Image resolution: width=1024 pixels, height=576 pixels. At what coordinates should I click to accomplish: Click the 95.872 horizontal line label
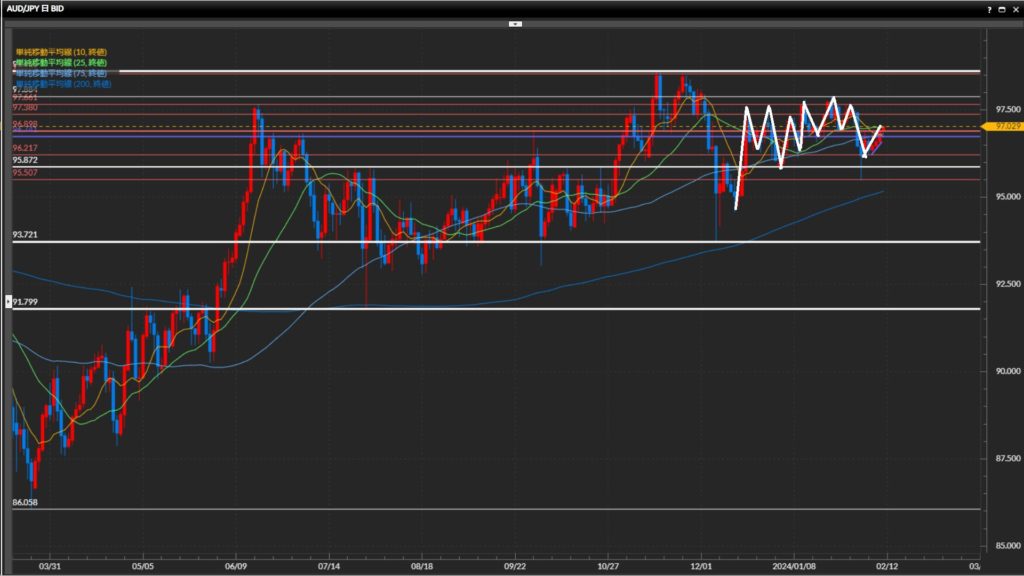pyautogui.click(x=26, y=160)
